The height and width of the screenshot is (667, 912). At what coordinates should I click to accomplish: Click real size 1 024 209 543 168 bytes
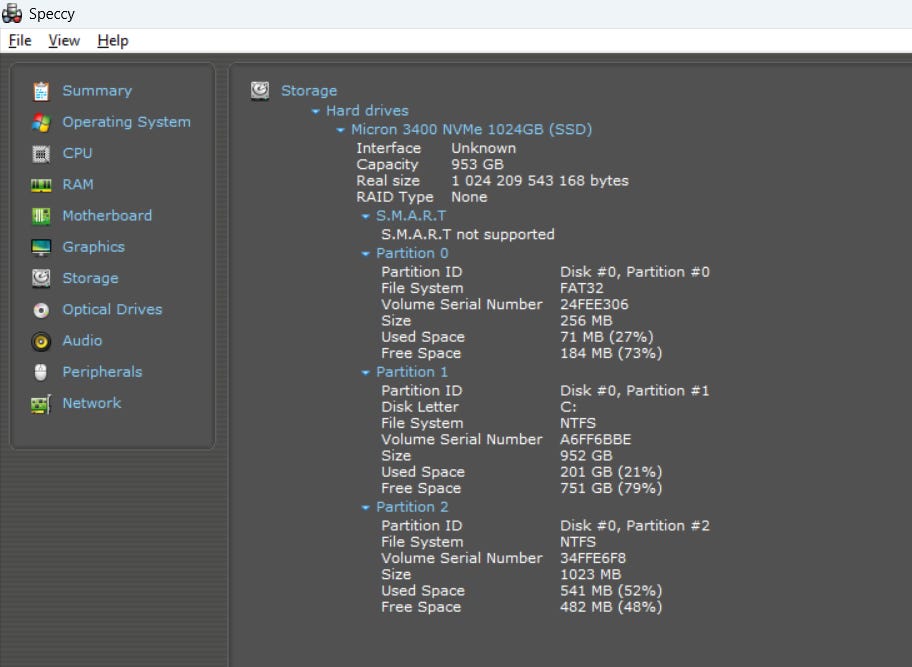pyautogui.click(x=540, y=181)
